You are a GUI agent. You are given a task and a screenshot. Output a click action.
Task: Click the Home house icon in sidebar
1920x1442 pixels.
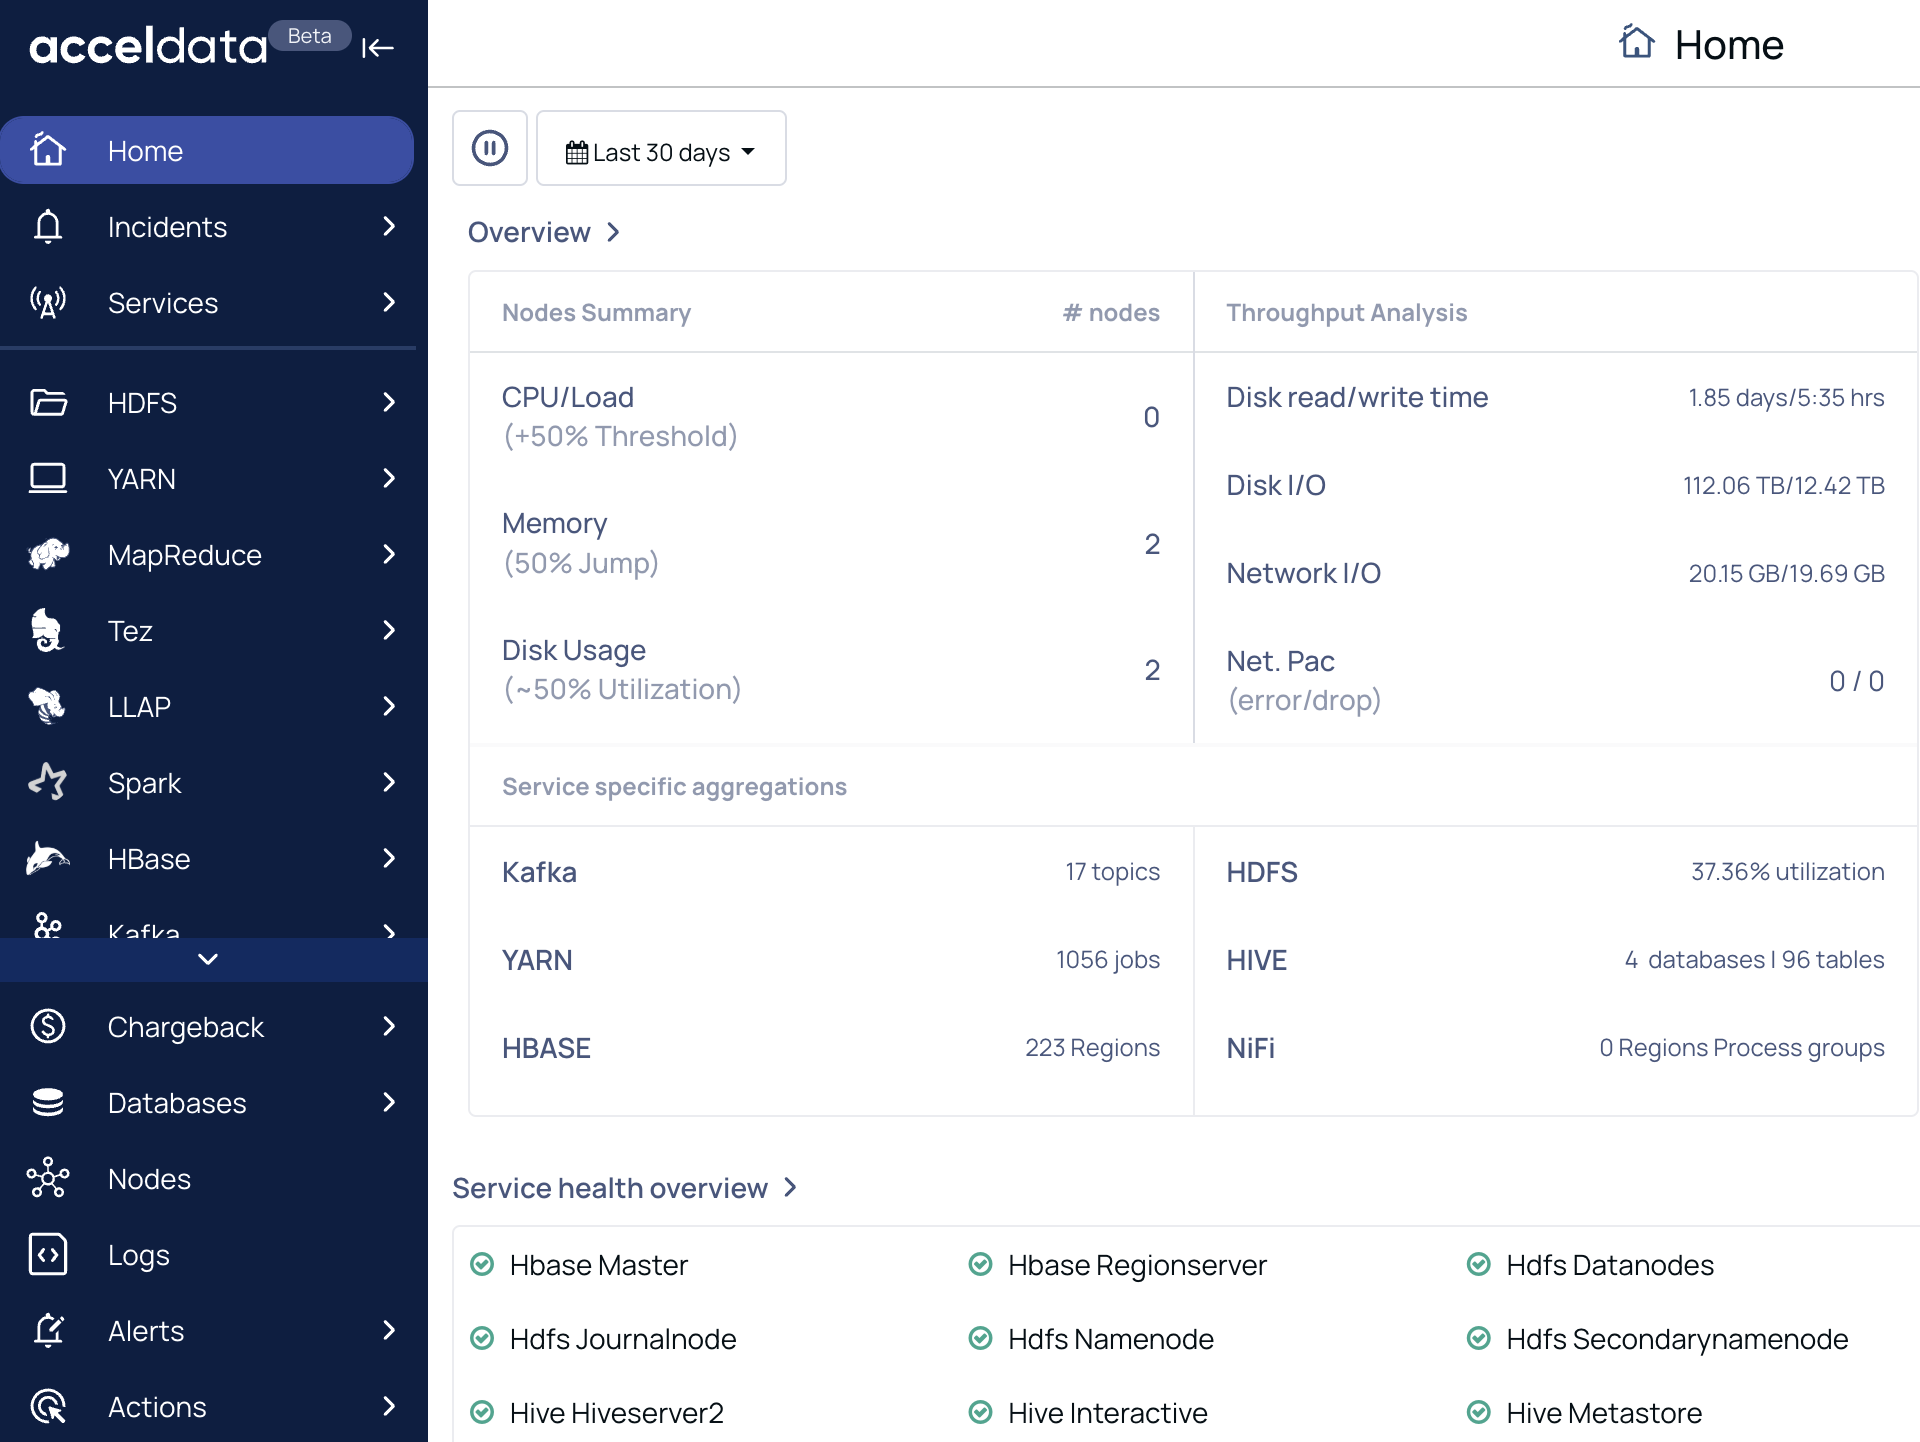pyautogui.click(x=48, y=150)
